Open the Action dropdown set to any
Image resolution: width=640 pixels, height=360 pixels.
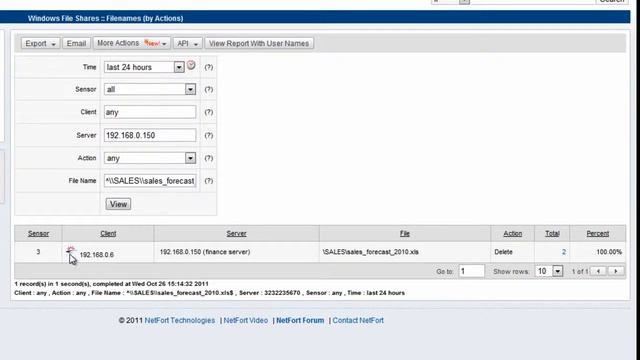pos(150,158)
